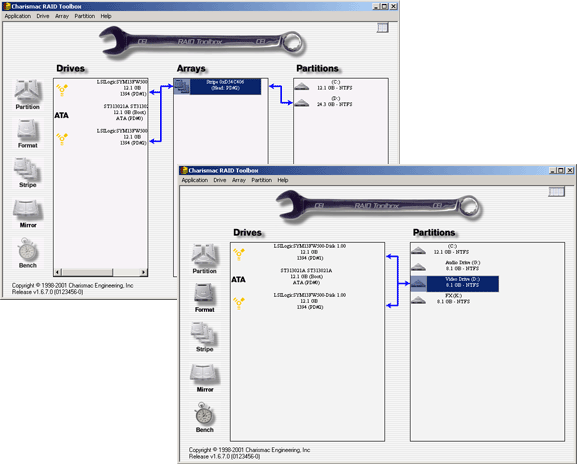Select FireWire icon of PD#1 drive, back window
The image size is (577, 464).
(x=62, y=90)
